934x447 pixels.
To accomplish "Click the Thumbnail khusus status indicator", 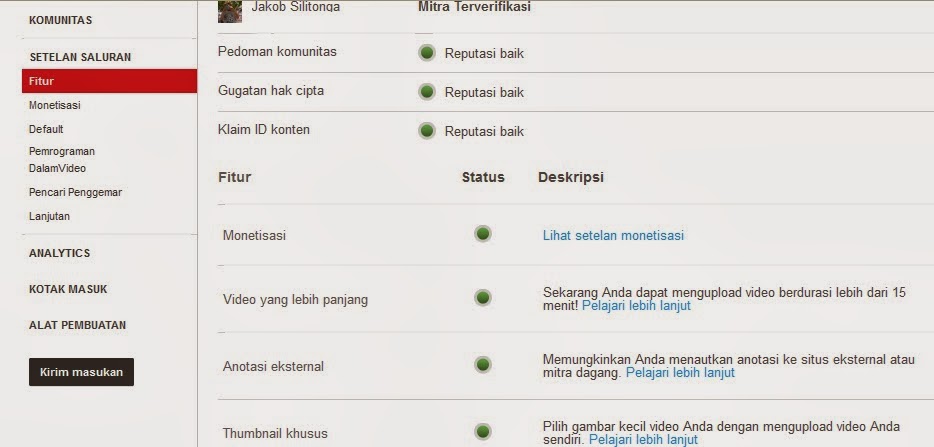I will 482,432.
